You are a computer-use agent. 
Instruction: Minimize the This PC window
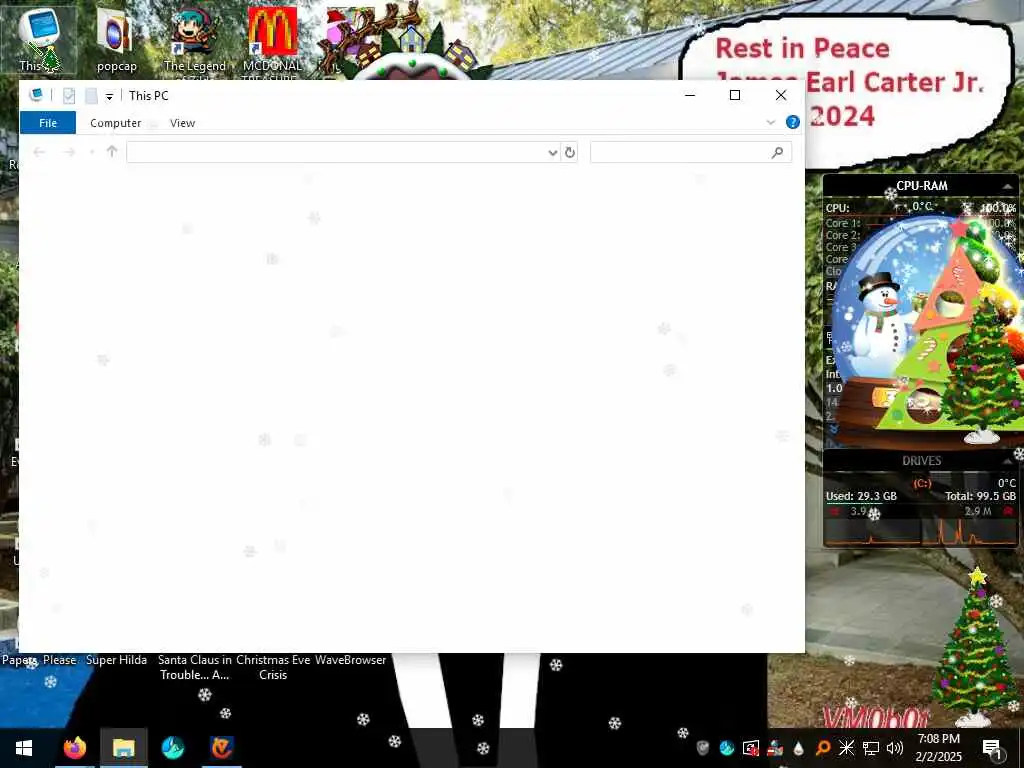690,95
